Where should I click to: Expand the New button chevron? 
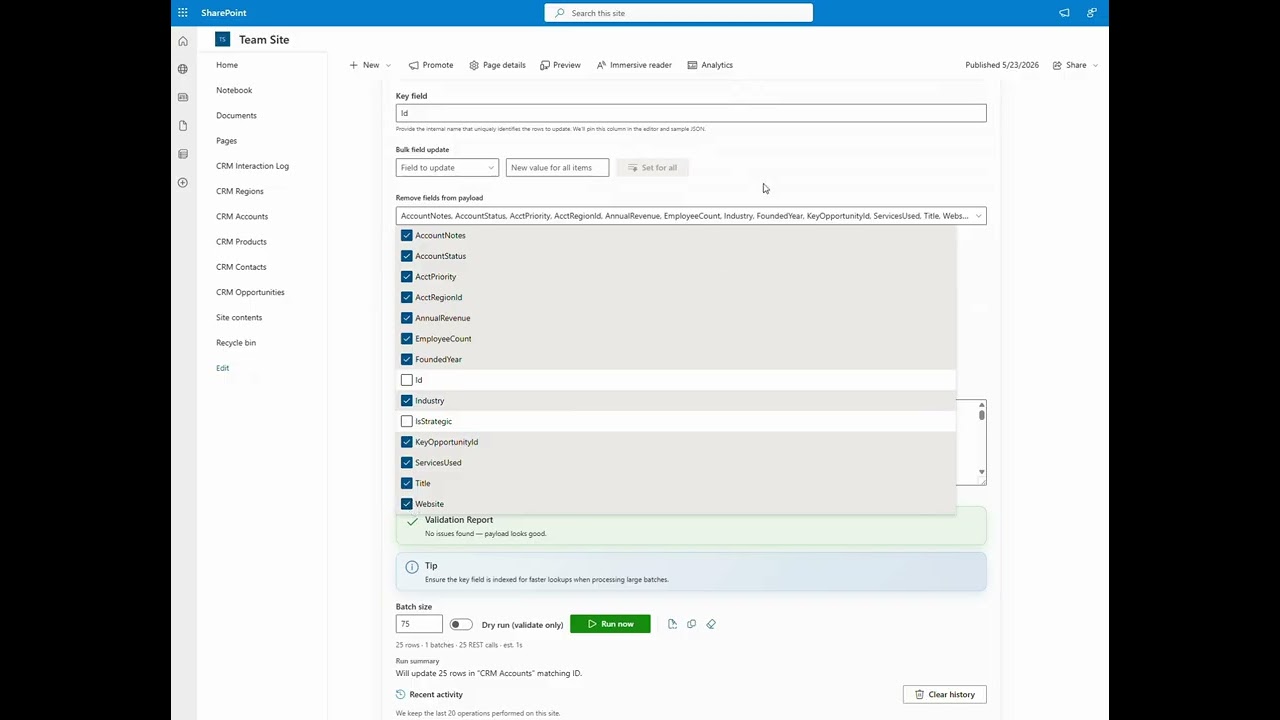click(388, 65)
